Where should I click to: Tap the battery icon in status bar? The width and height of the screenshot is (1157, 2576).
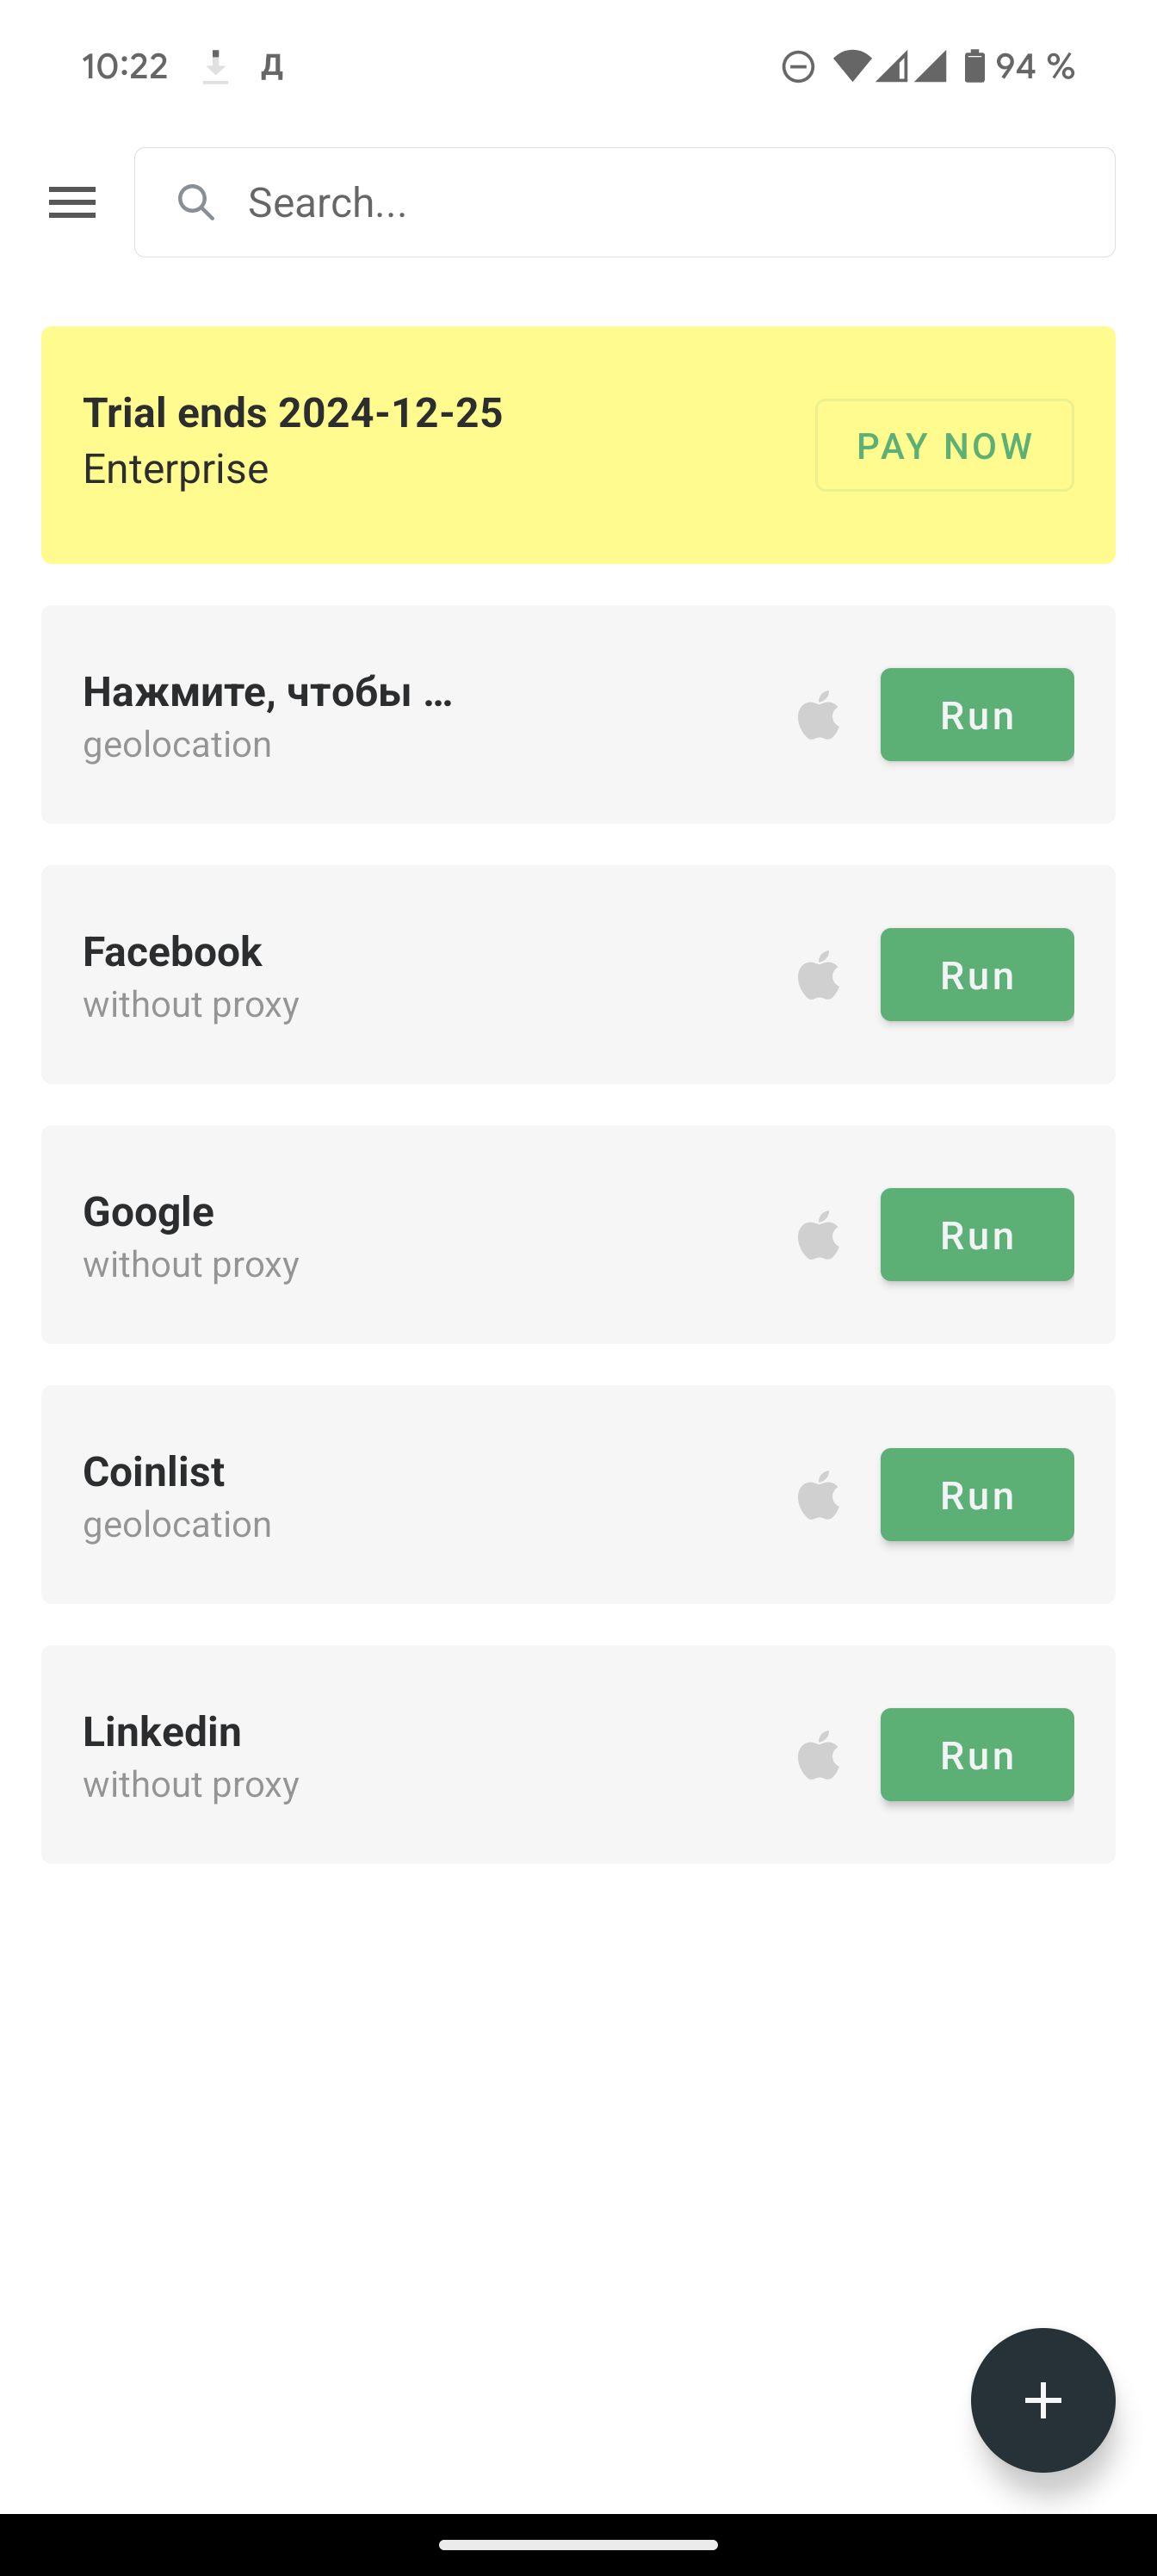(x=974, y=66)
